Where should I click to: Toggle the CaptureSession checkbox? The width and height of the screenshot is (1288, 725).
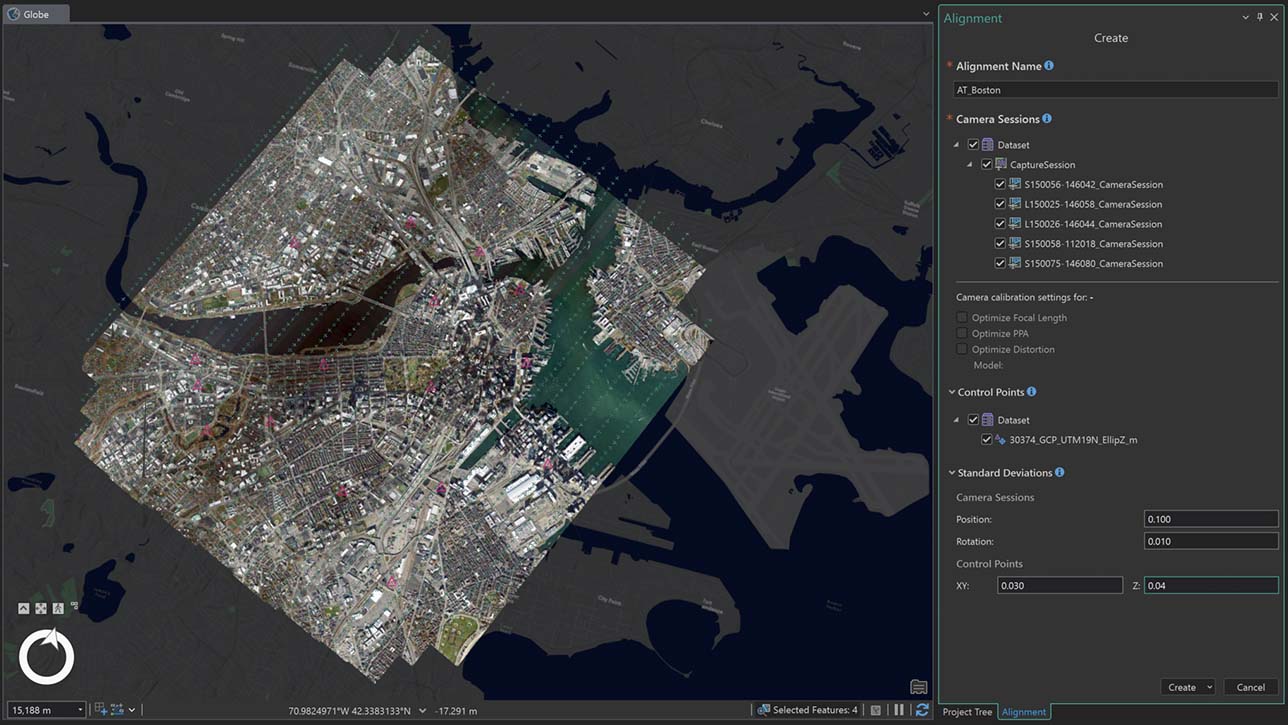coord(986,164)
